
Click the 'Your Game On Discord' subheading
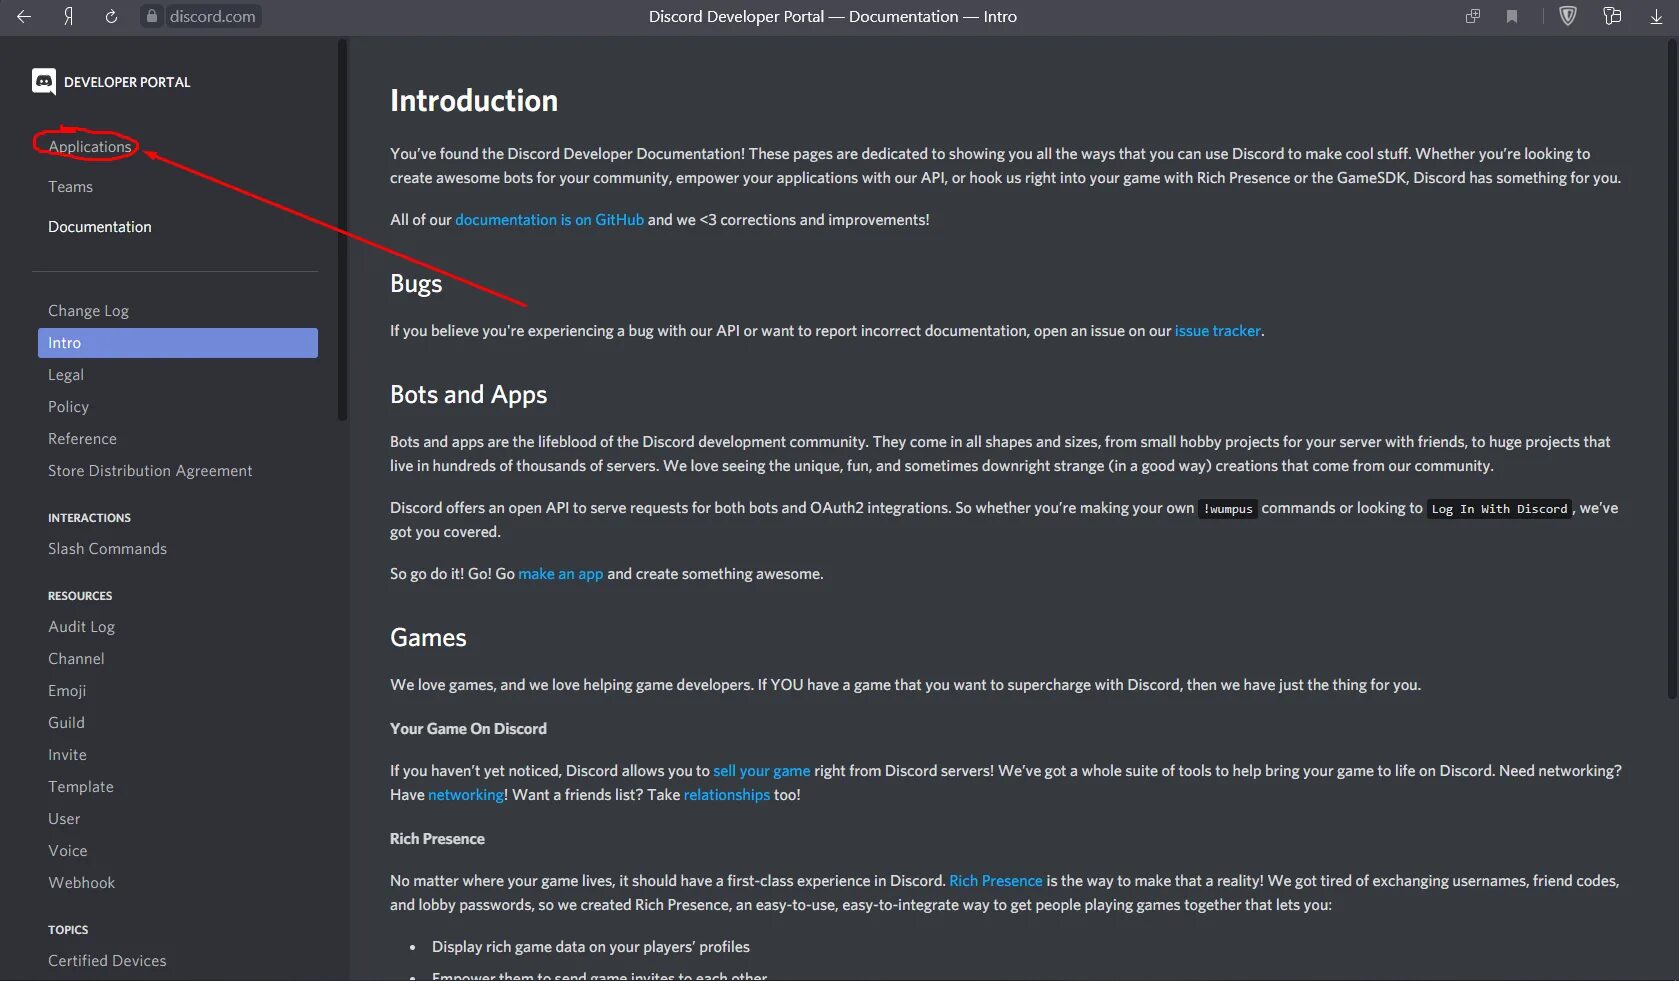pos(468,729)
